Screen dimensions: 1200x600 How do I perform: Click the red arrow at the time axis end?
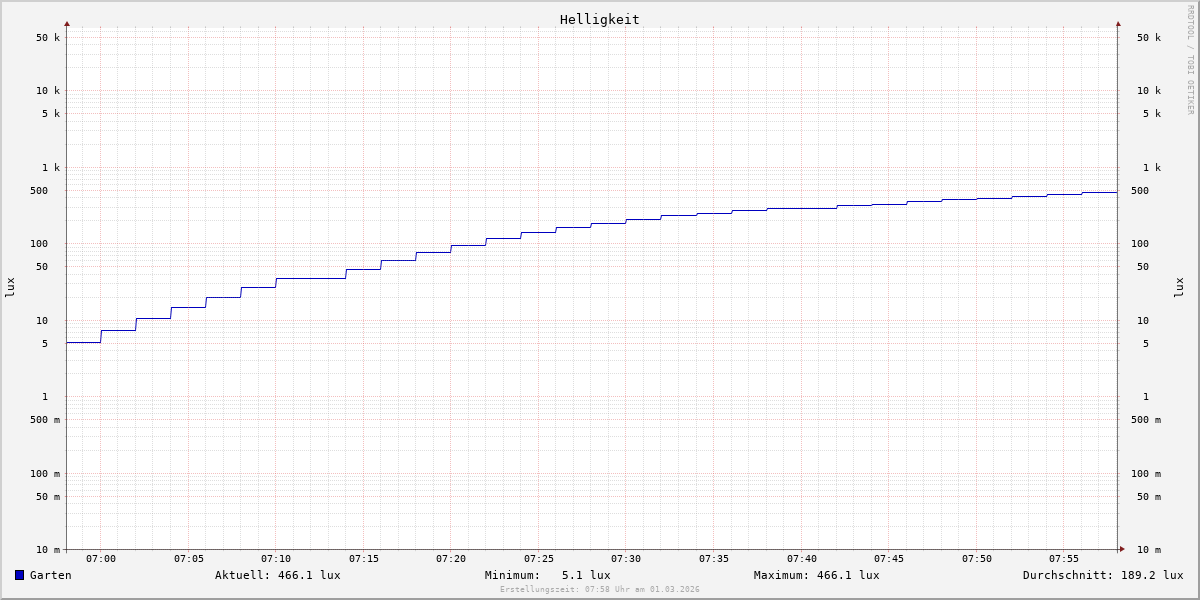[x=1122, y=549]
